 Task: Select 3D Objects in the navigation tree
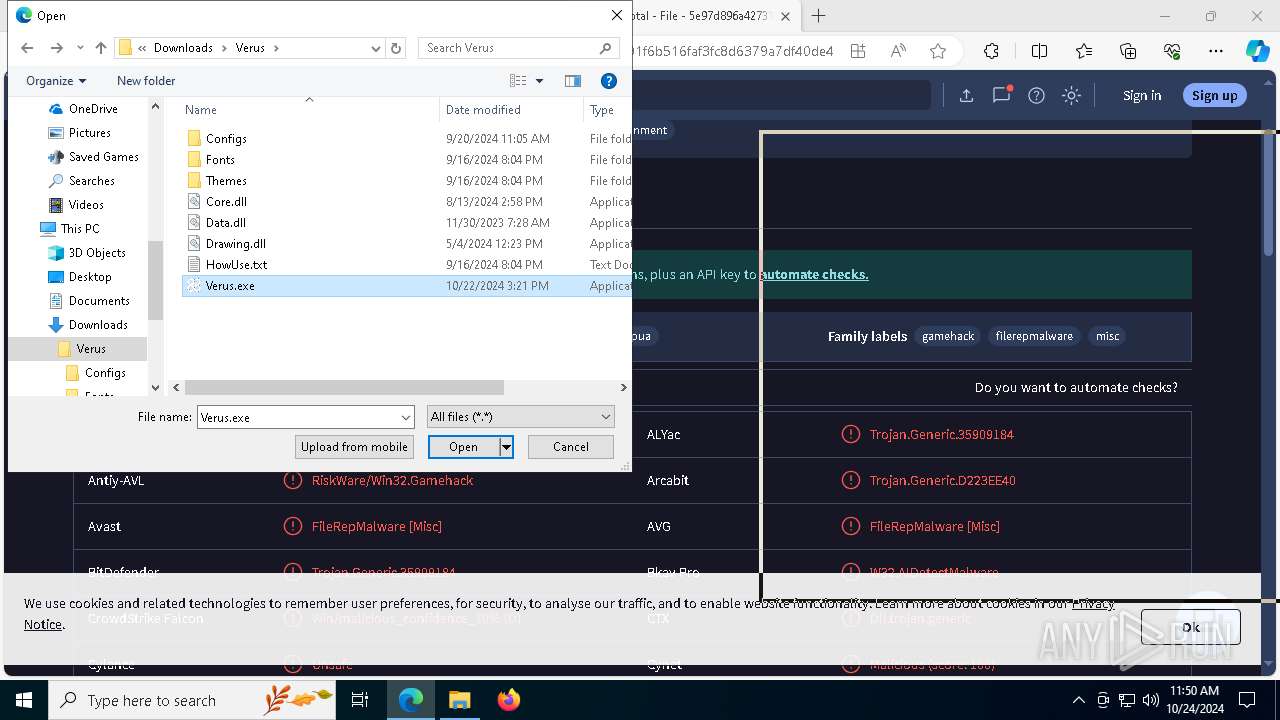click(x=97, y=253)
